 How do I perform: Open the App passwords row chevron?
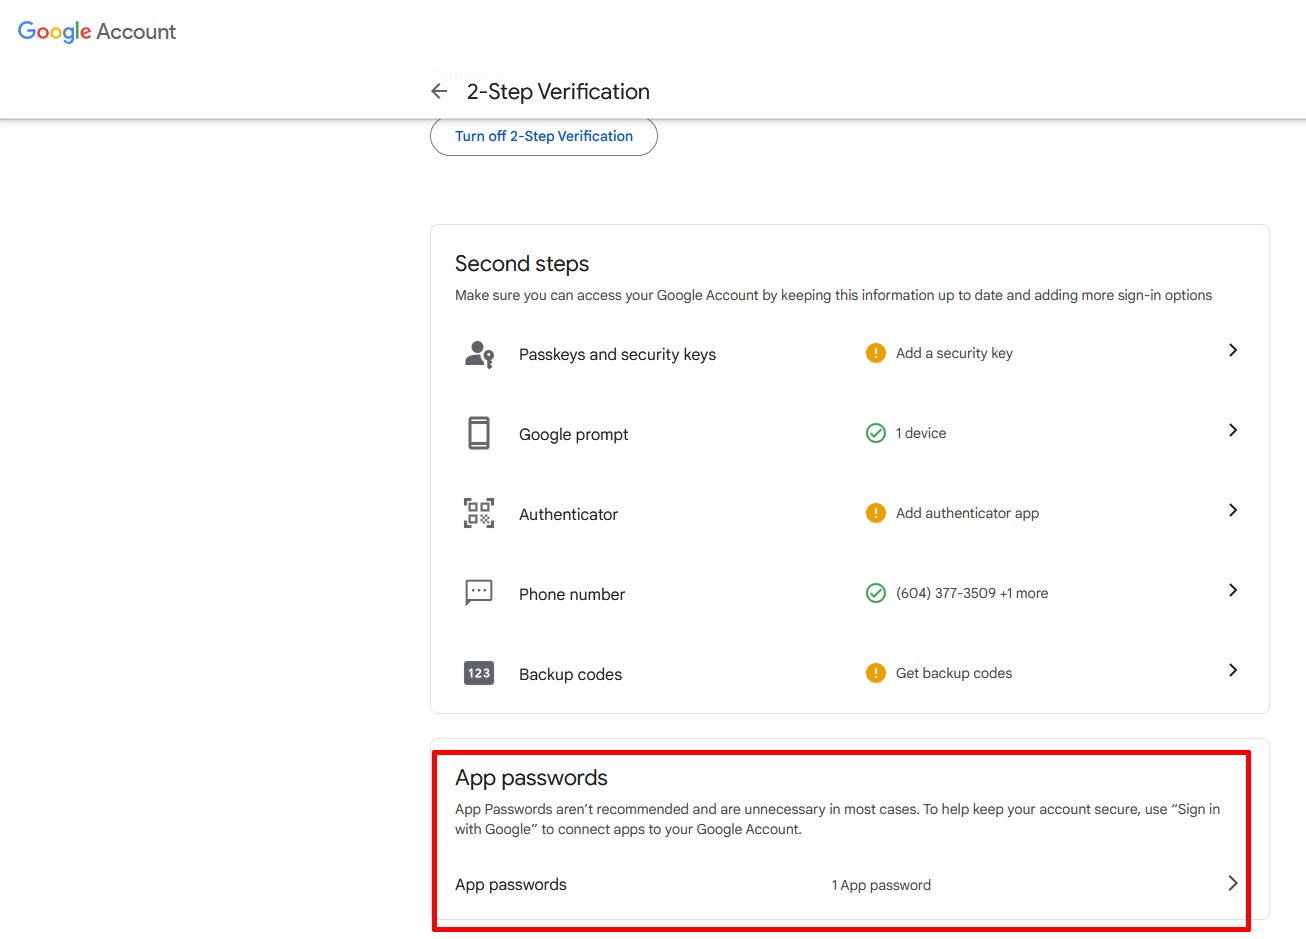coord(1233,883)
